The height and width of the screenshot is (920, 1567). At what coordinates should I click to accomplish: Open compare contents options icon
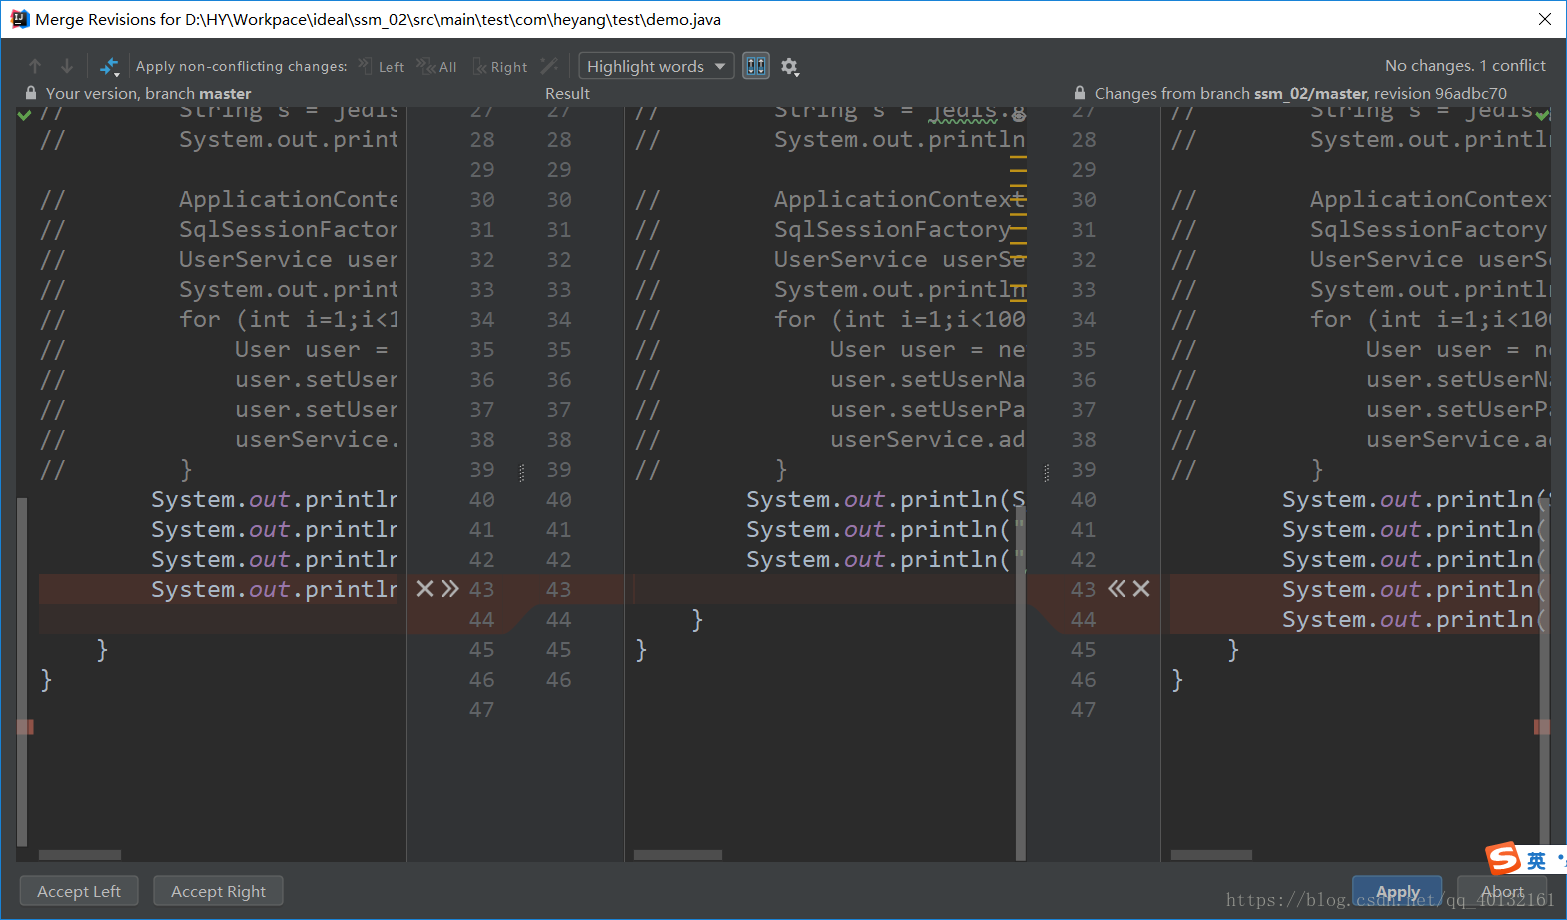click(x=110, y=66)
